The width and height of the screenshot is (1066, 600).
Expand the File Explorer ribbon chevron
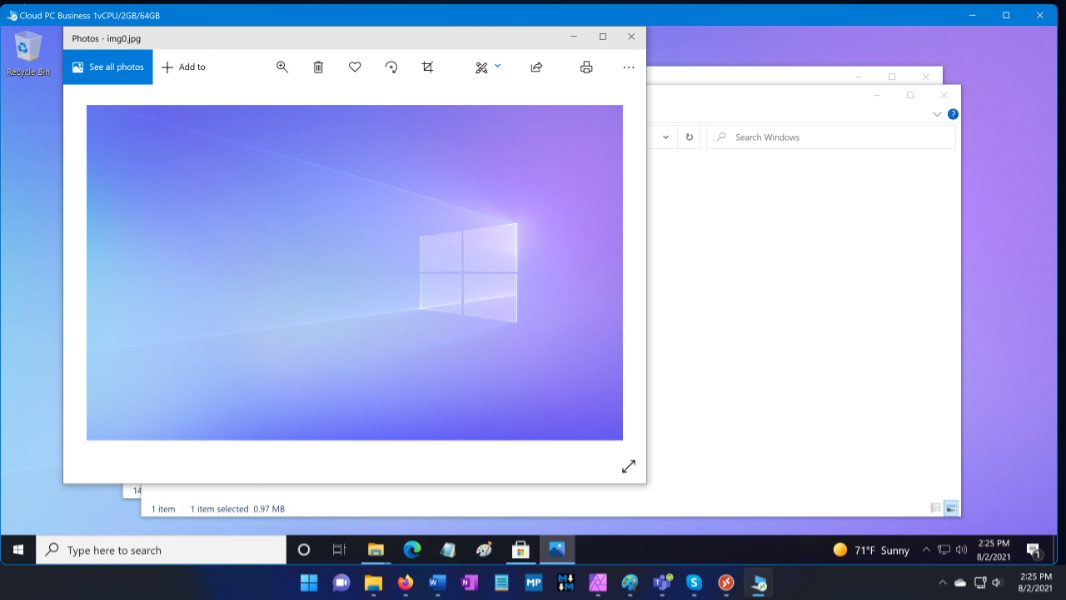937,114
